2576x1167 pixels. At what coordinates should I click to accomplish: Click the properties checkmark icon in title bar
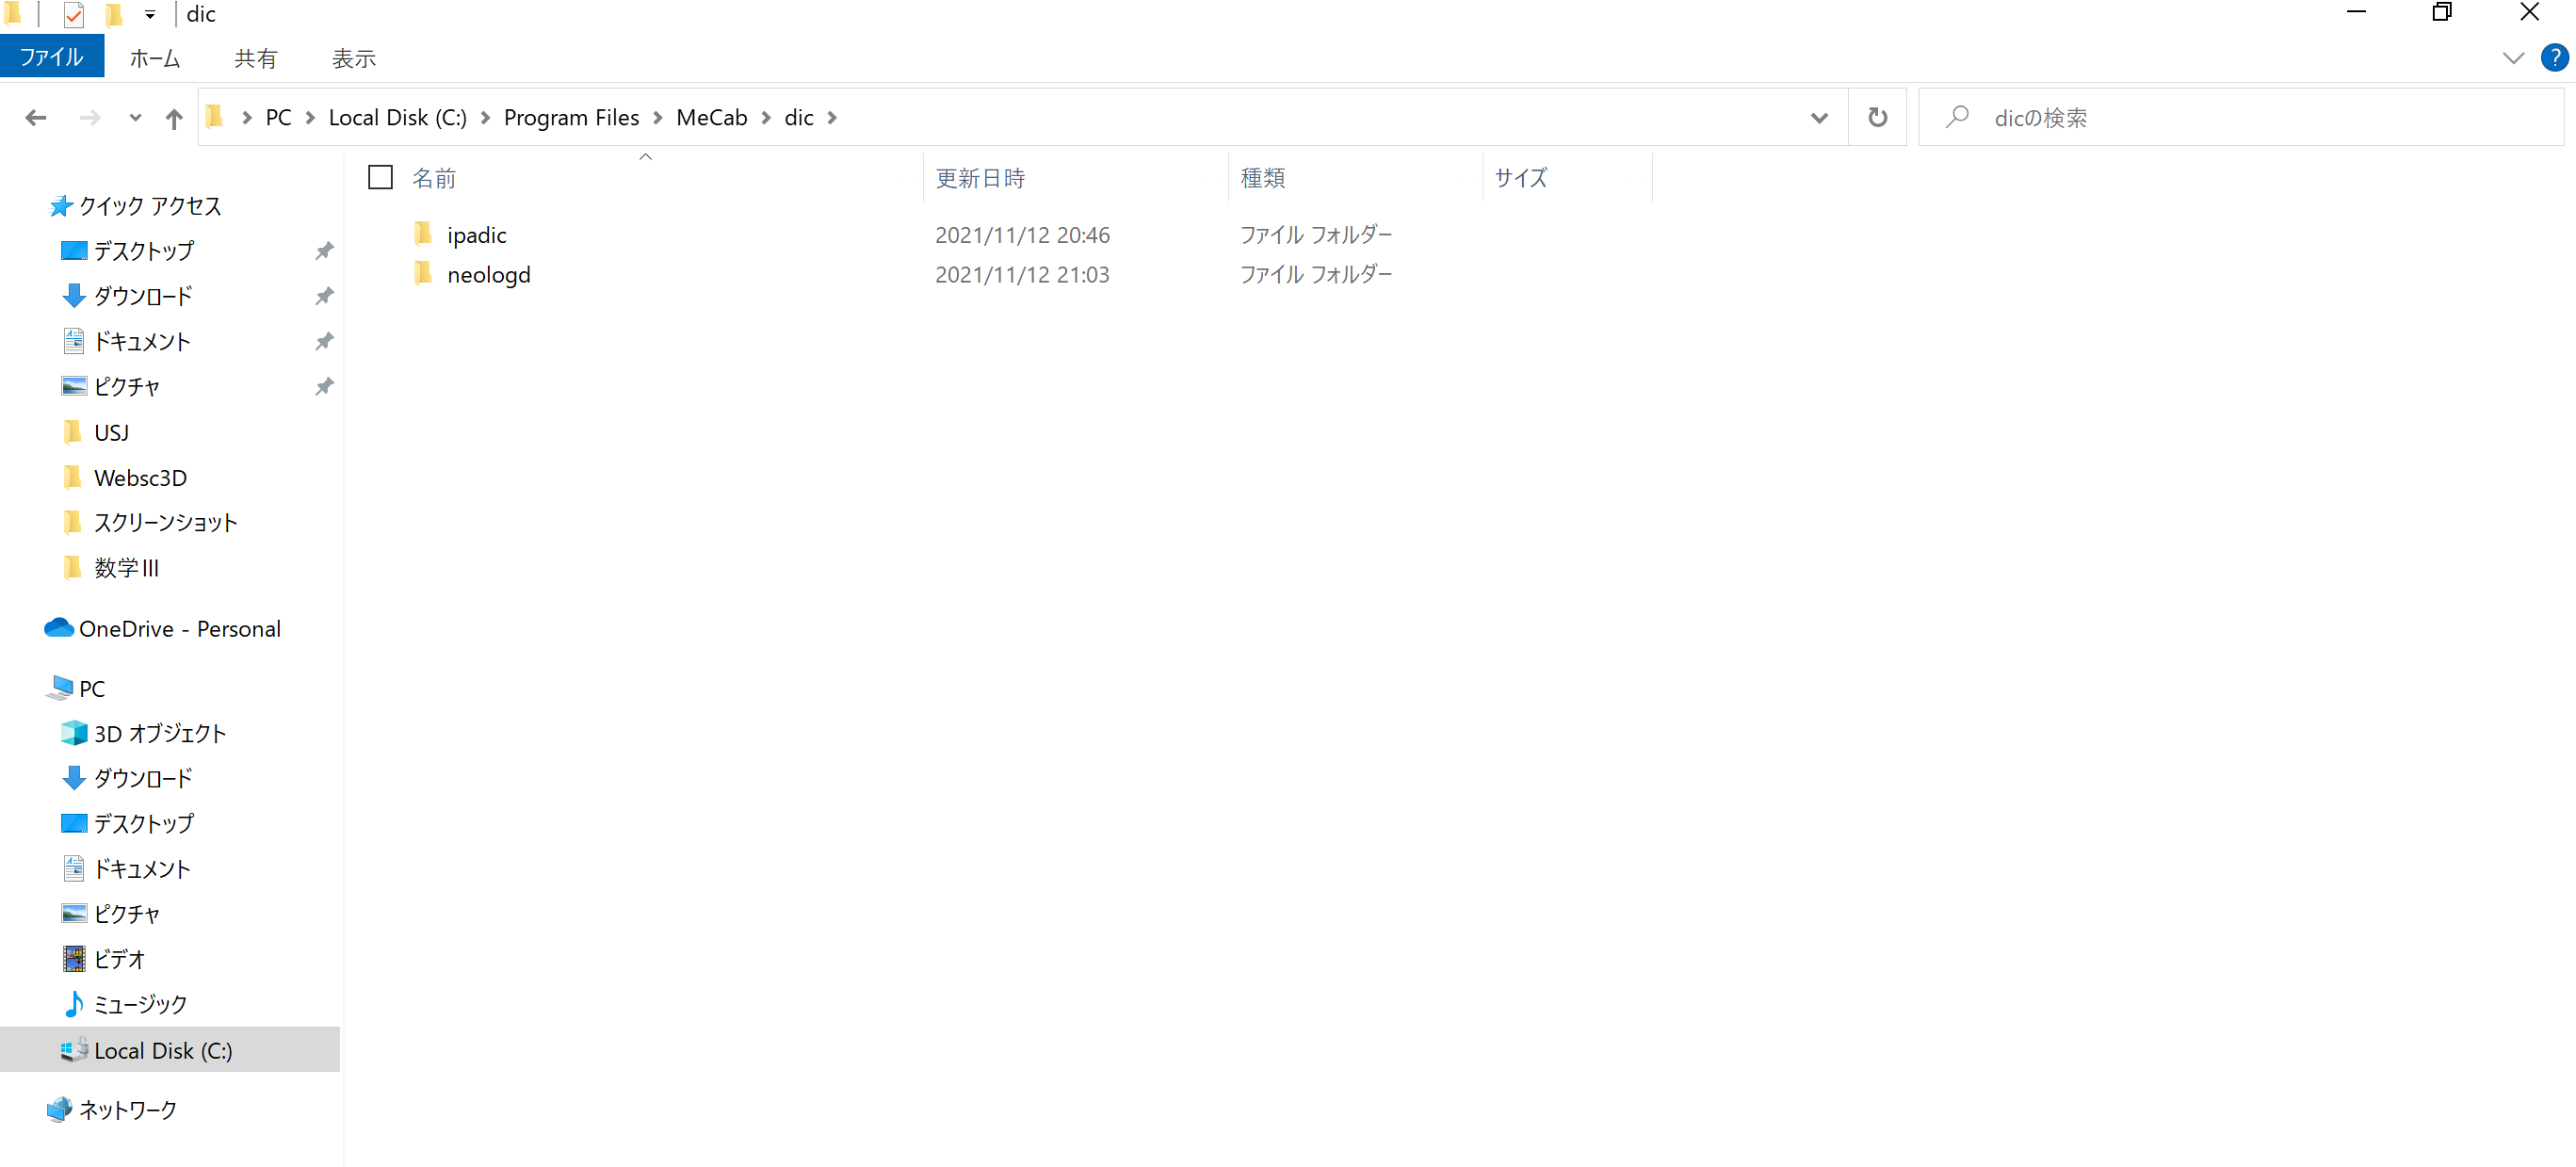(73, 14)
